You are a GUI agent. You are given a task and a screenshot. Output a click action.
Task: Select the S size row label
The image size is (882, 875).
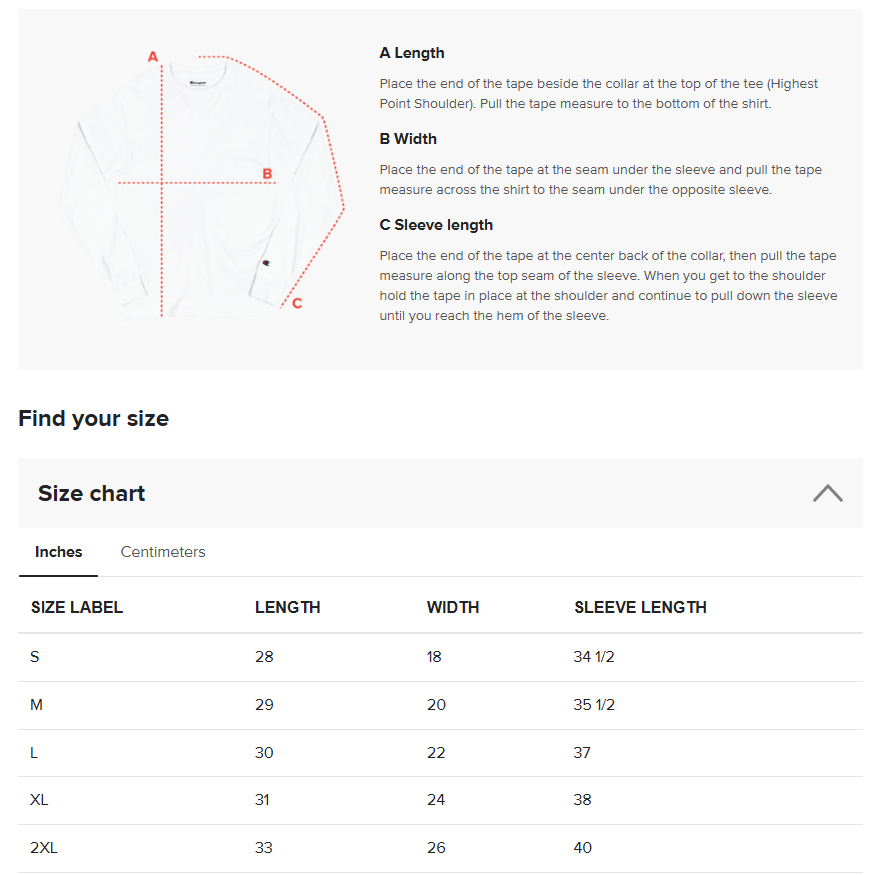[36, 657]
